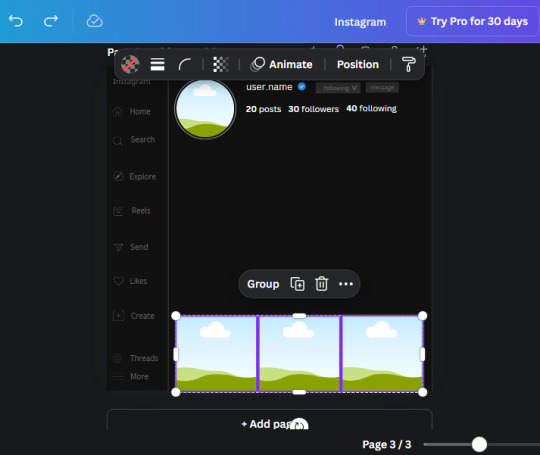Click More in the mockup sidebar
540x455 pixels.
[x=139, y=376]
